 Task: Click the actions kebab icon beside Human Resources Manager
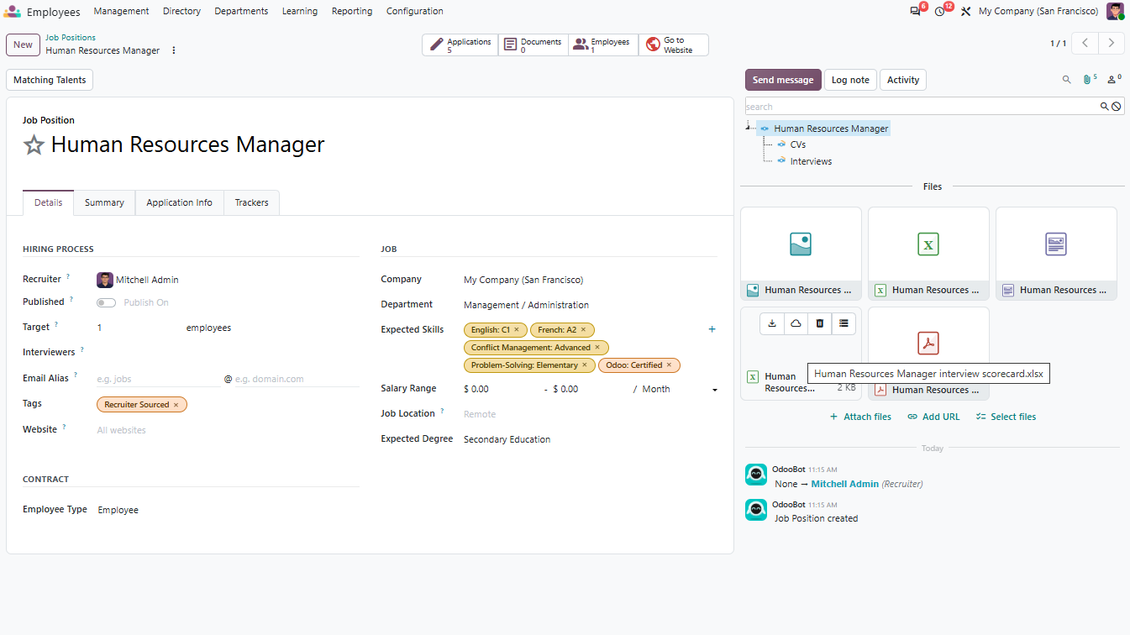(x=174, y=50)
